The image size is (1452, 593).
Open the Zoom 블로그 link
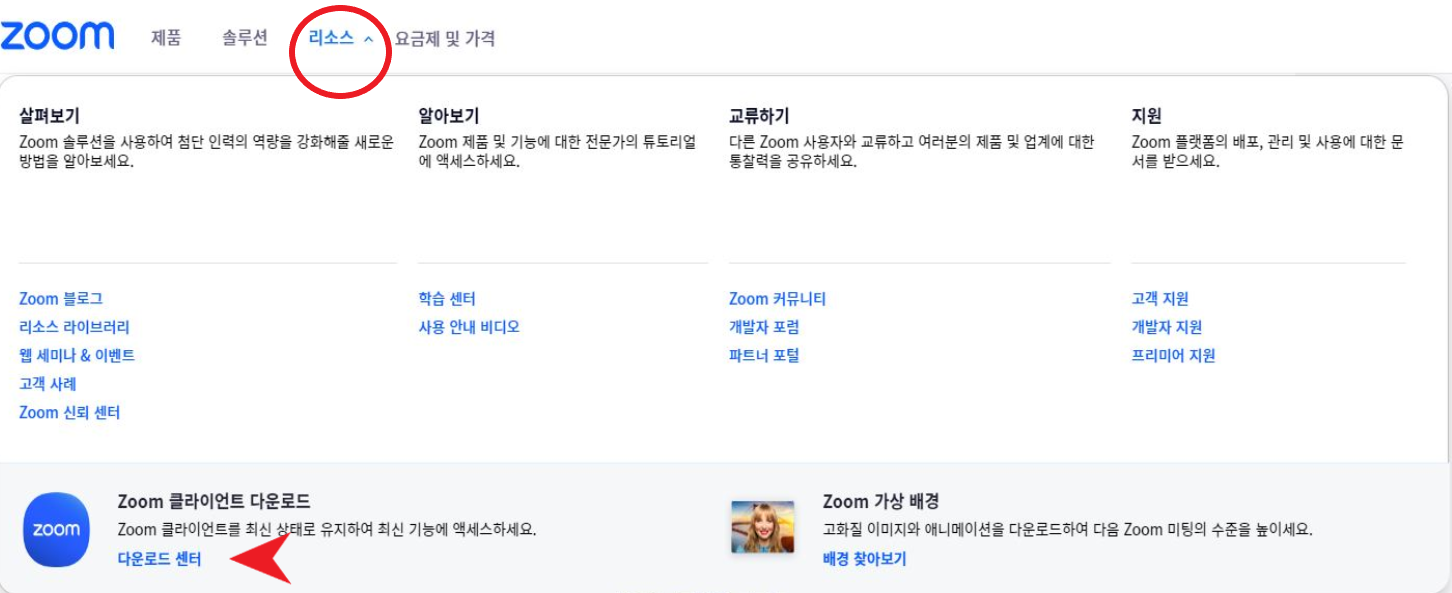click(x=61, y=299)
